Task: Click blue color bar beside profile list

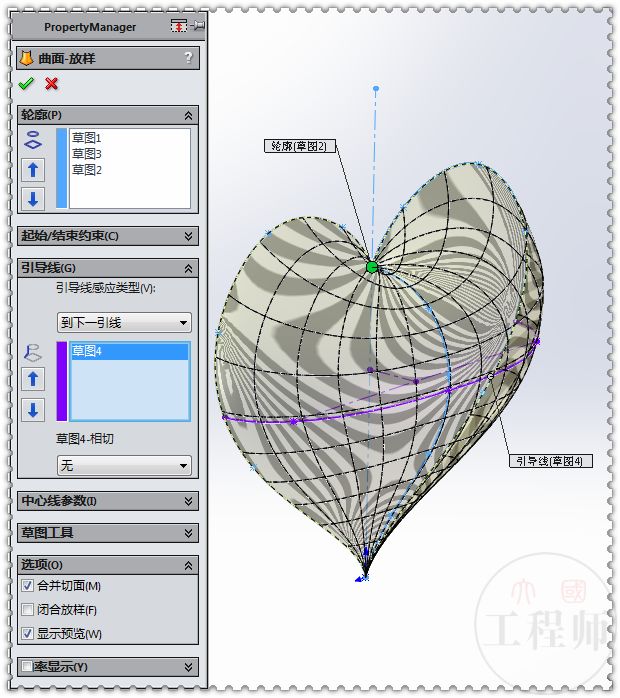Action: click(61, 168)
